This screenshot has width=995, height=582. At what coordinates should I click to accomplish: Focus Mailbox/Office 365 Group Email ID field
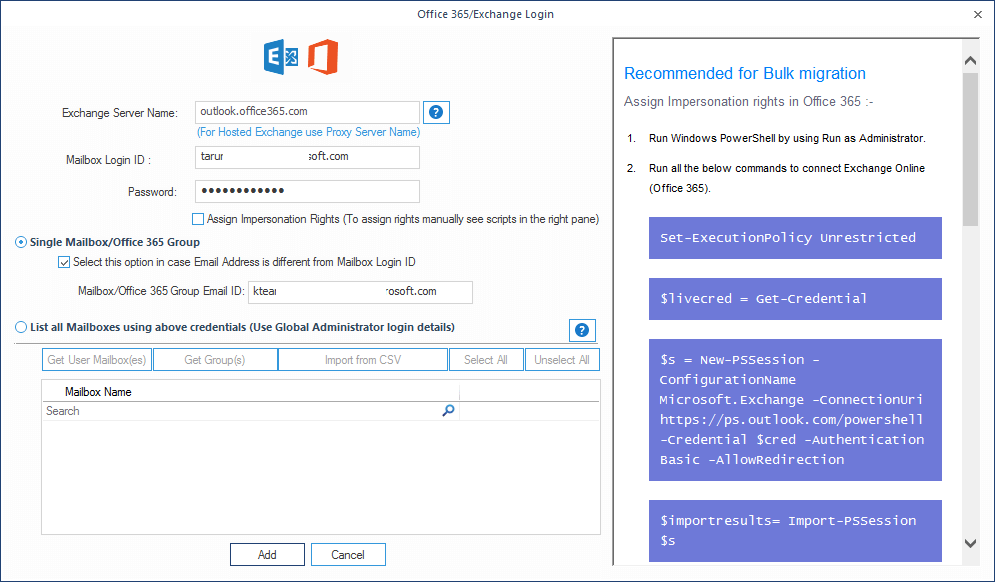[360, 292]
